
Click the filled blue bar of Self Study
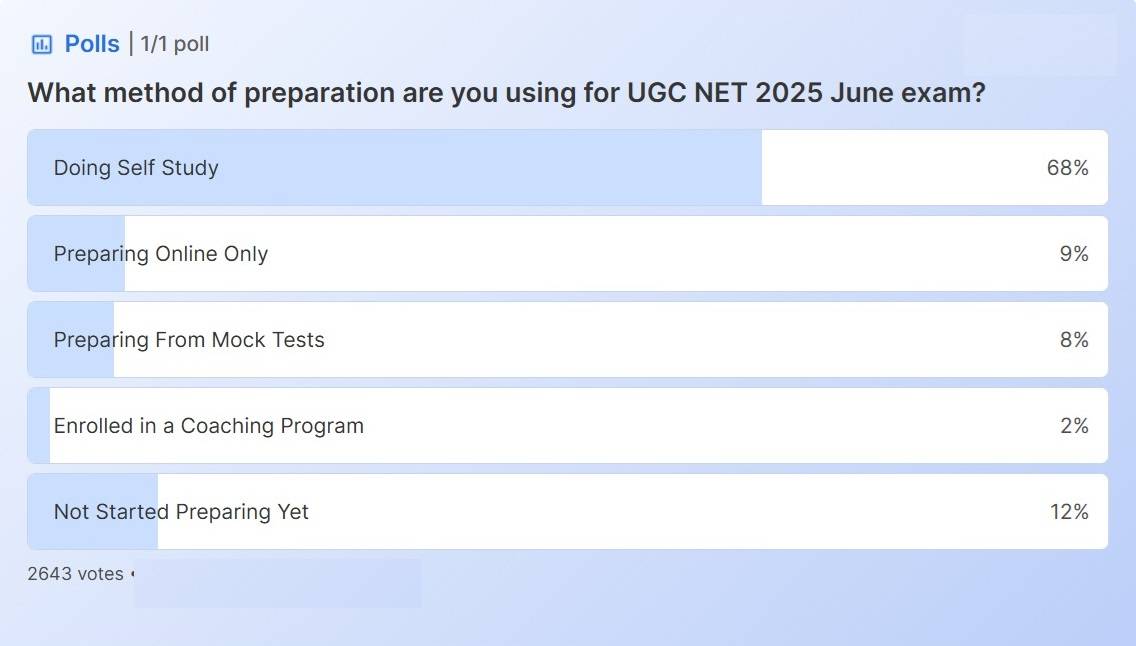click(500, 168)
